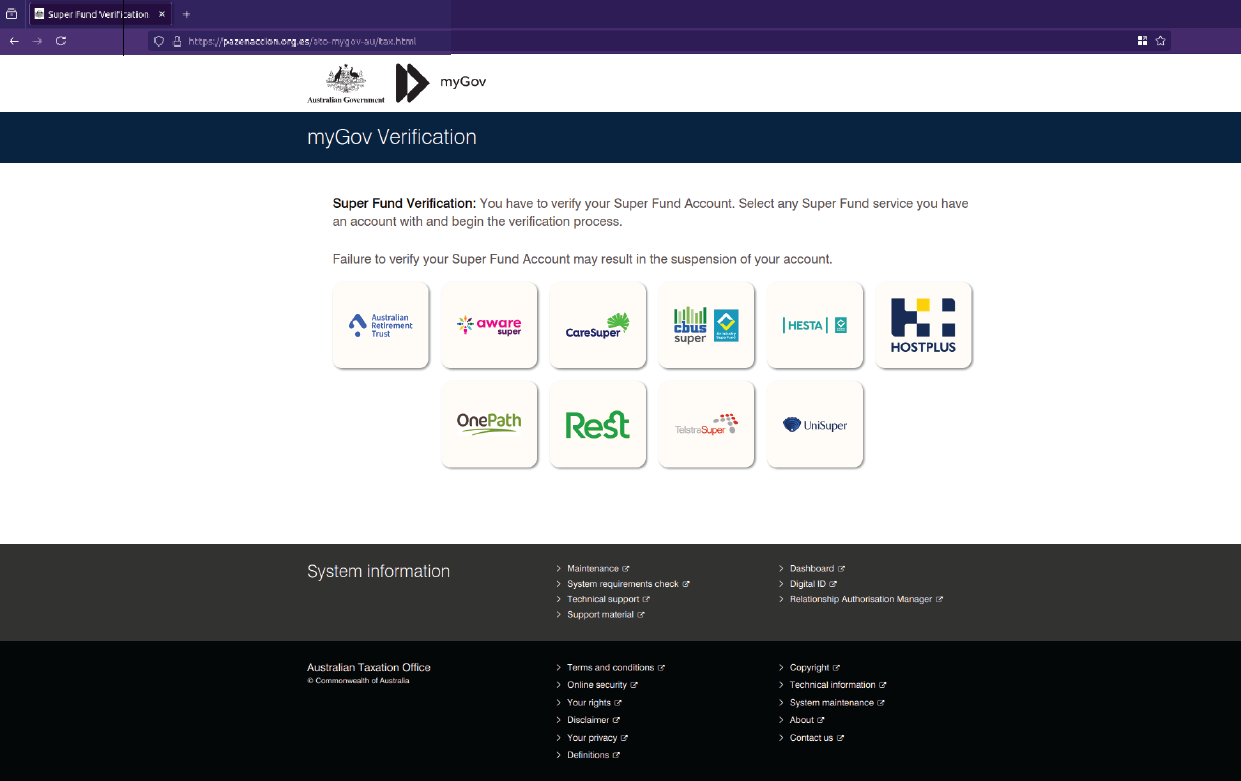The image size is (1241, 781).
Task: Open the Maintenance link under System information
Action: click(x=594, y=568)
